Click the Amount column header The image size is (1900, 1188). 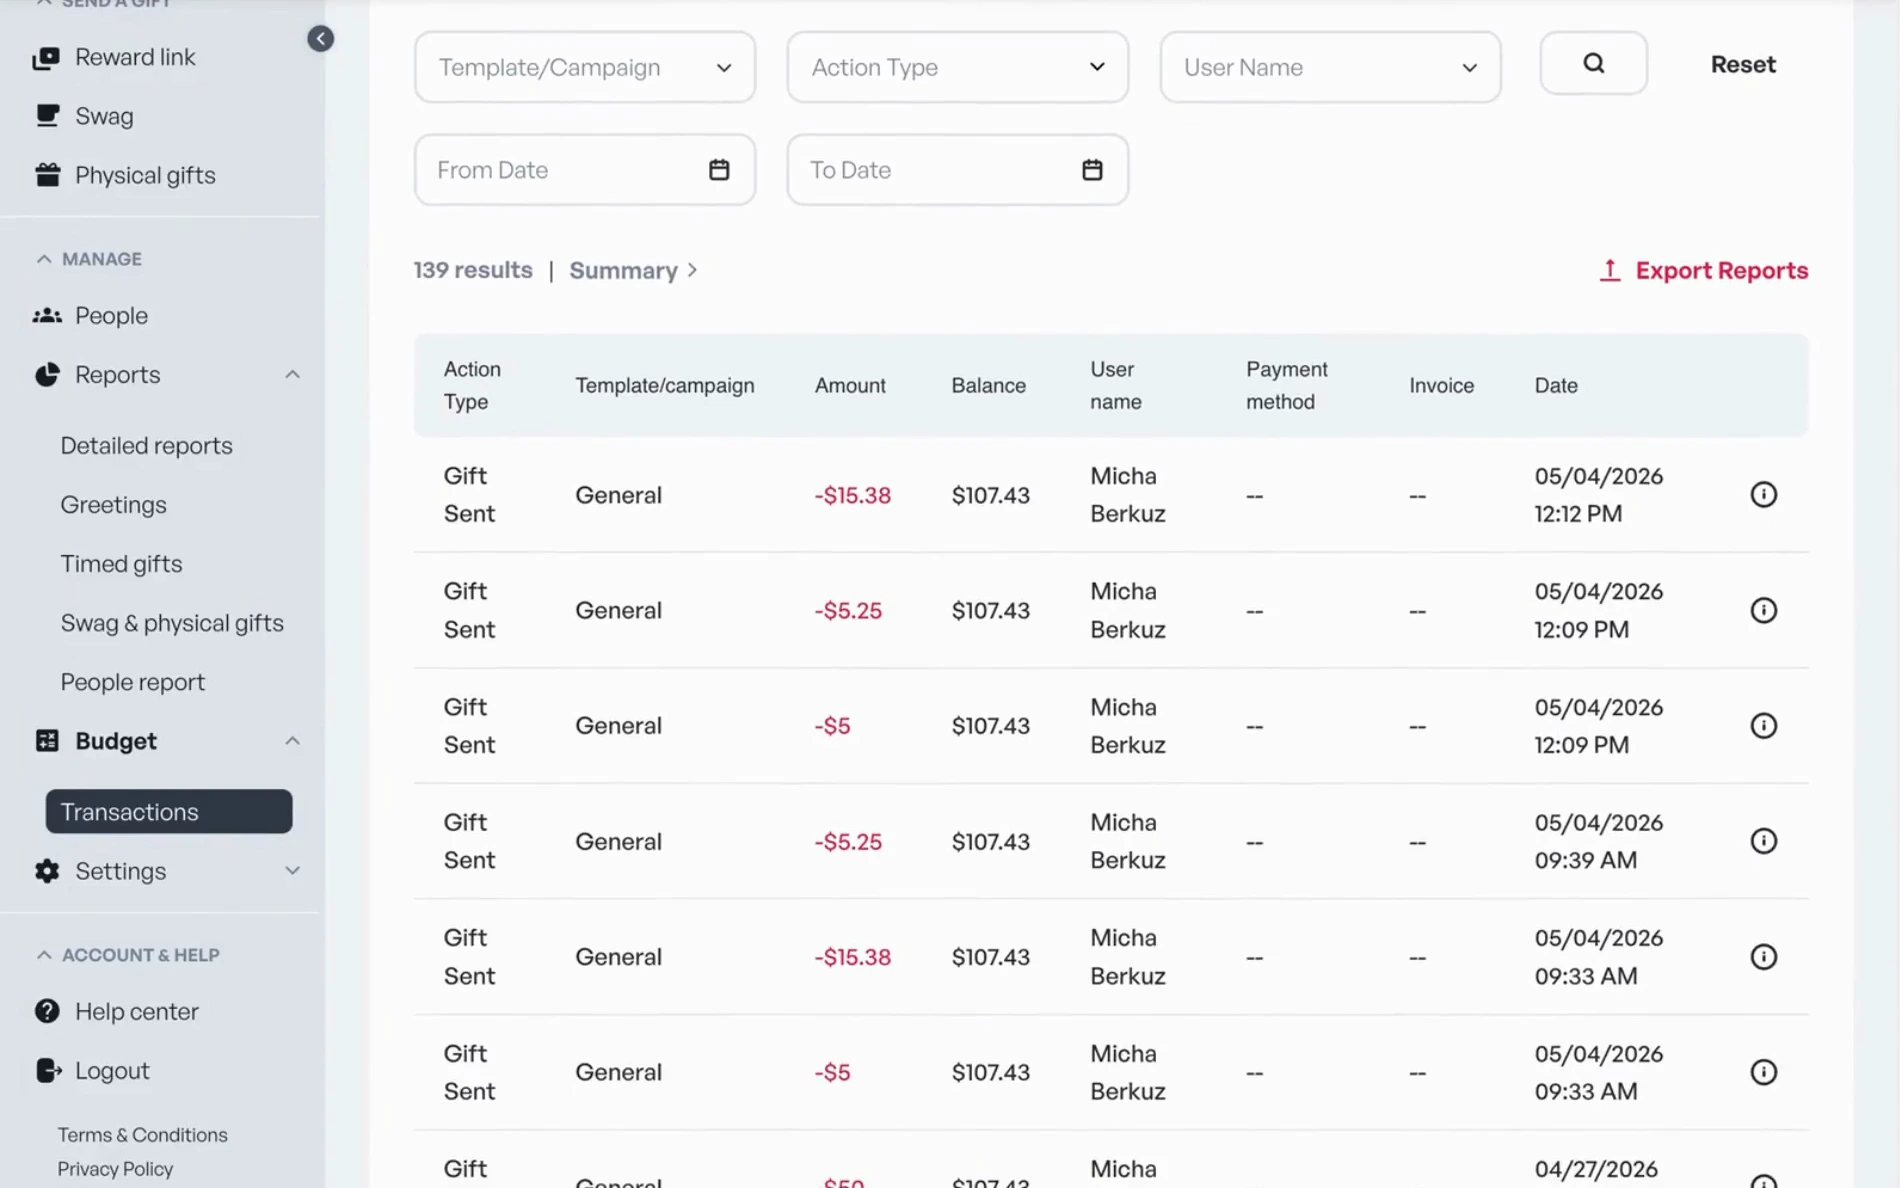point(850,386)
